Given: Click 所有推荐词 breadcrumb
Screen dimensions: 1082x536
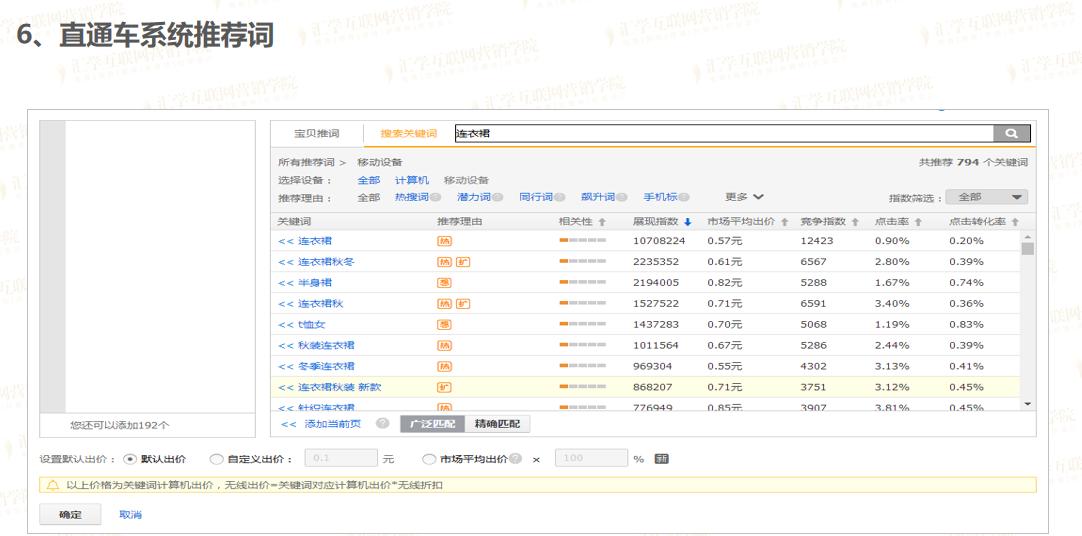Looking at the screenshot, I should 306,163.
